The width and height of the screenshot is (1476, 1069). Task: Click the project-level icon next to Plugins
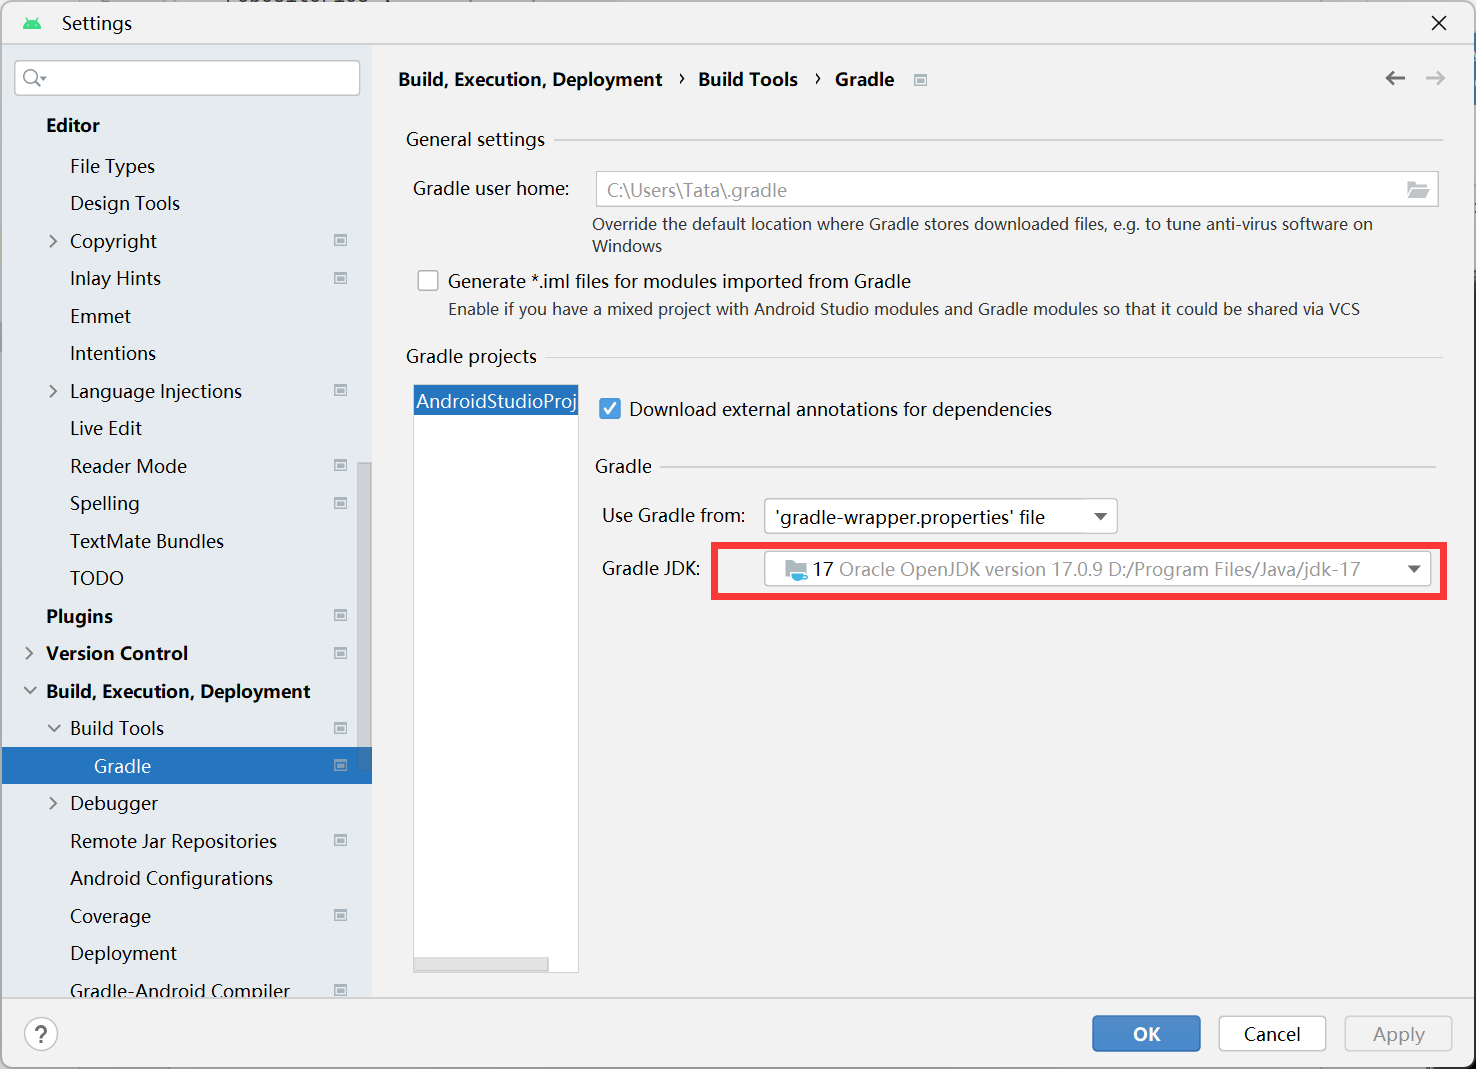340,615
